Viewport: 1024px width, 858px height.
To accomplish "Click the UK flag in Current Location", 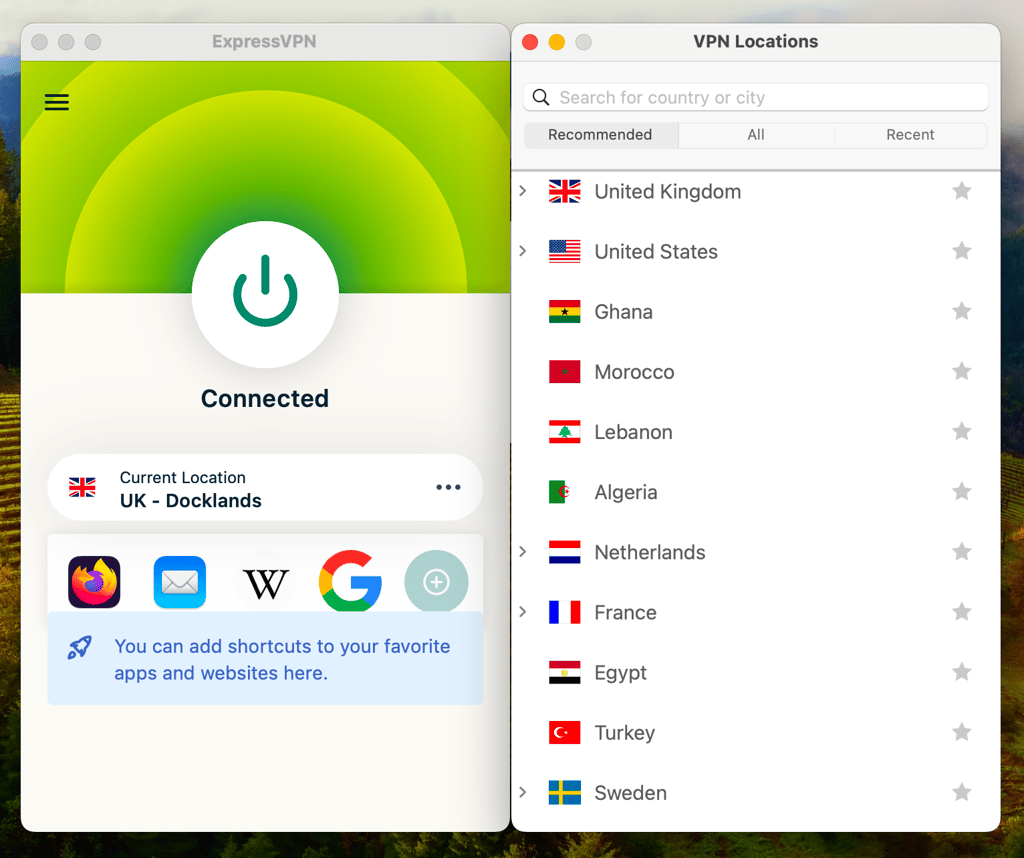I will tap(82, 487).
